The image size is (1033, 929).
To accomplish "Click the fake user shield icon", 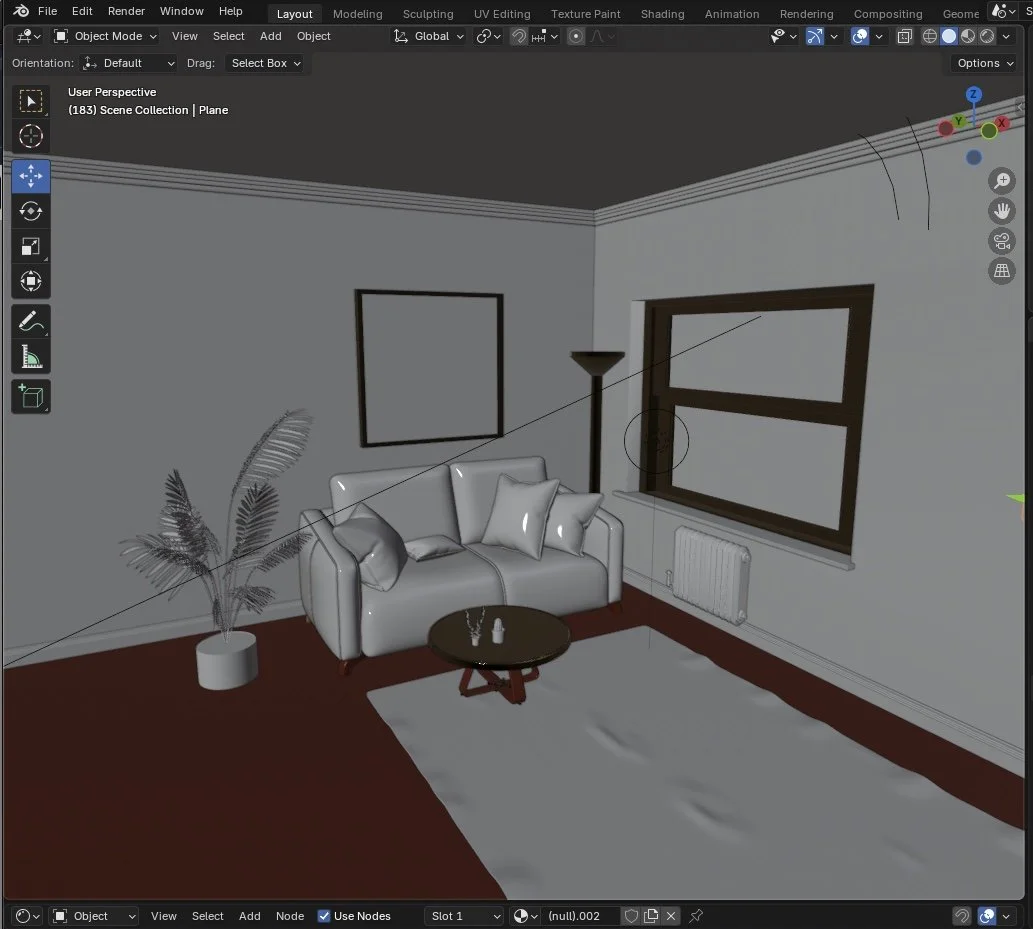I will [x=630, y=916].
